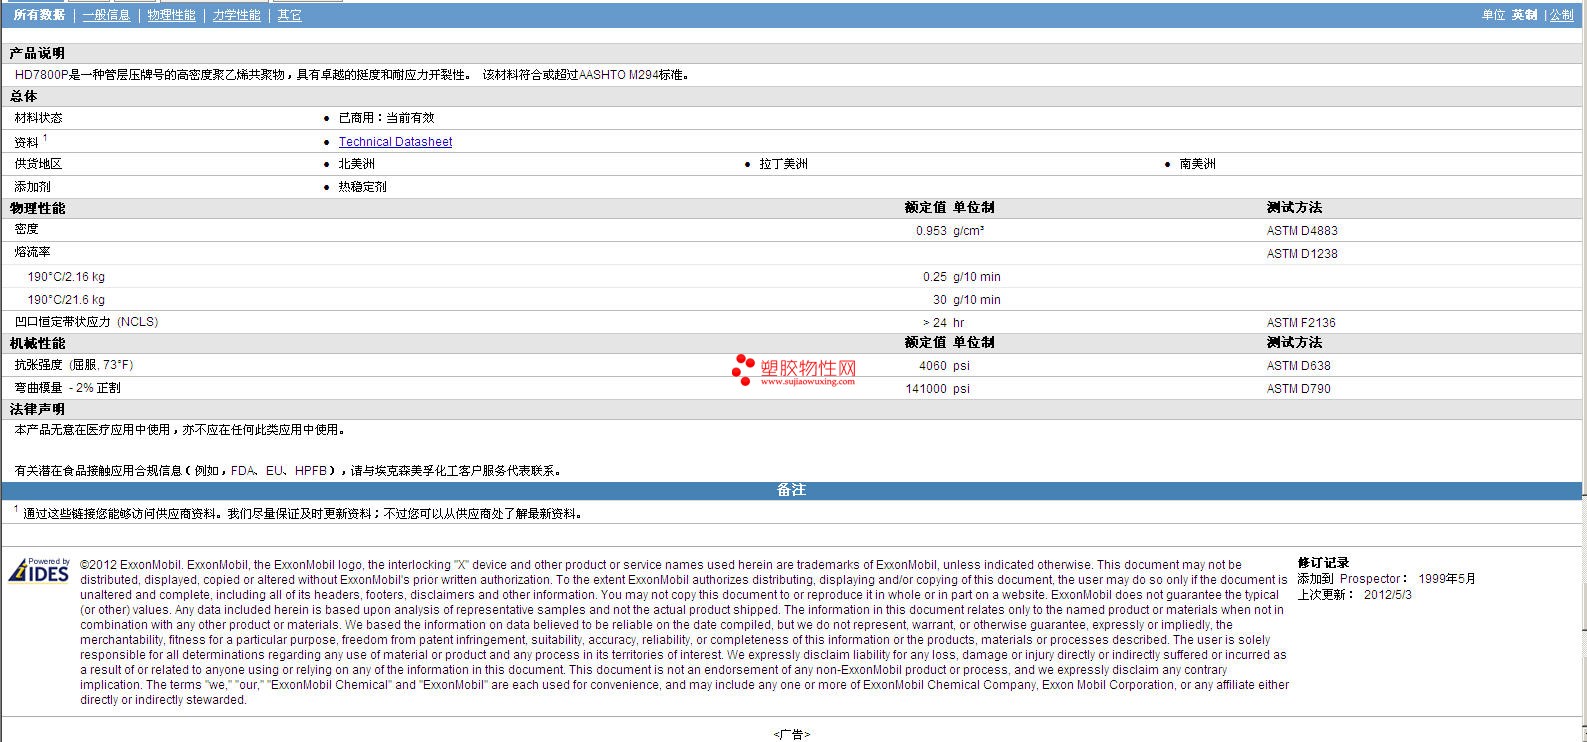Open the 一般信息 tab

pos(106,15)
